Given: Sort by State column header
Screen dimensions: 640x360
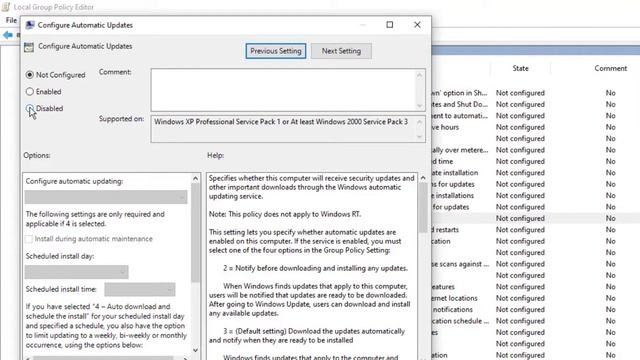Looking at the screenshot, I should 520,69.
